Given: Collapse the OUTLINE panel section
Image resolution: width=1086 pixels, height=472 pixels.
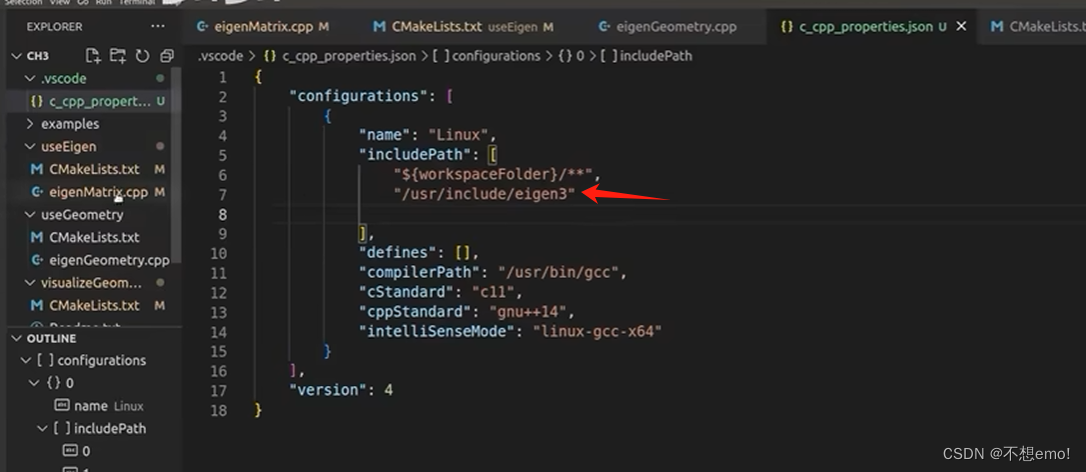Looking at the screenshot, I should coord(17,338).
